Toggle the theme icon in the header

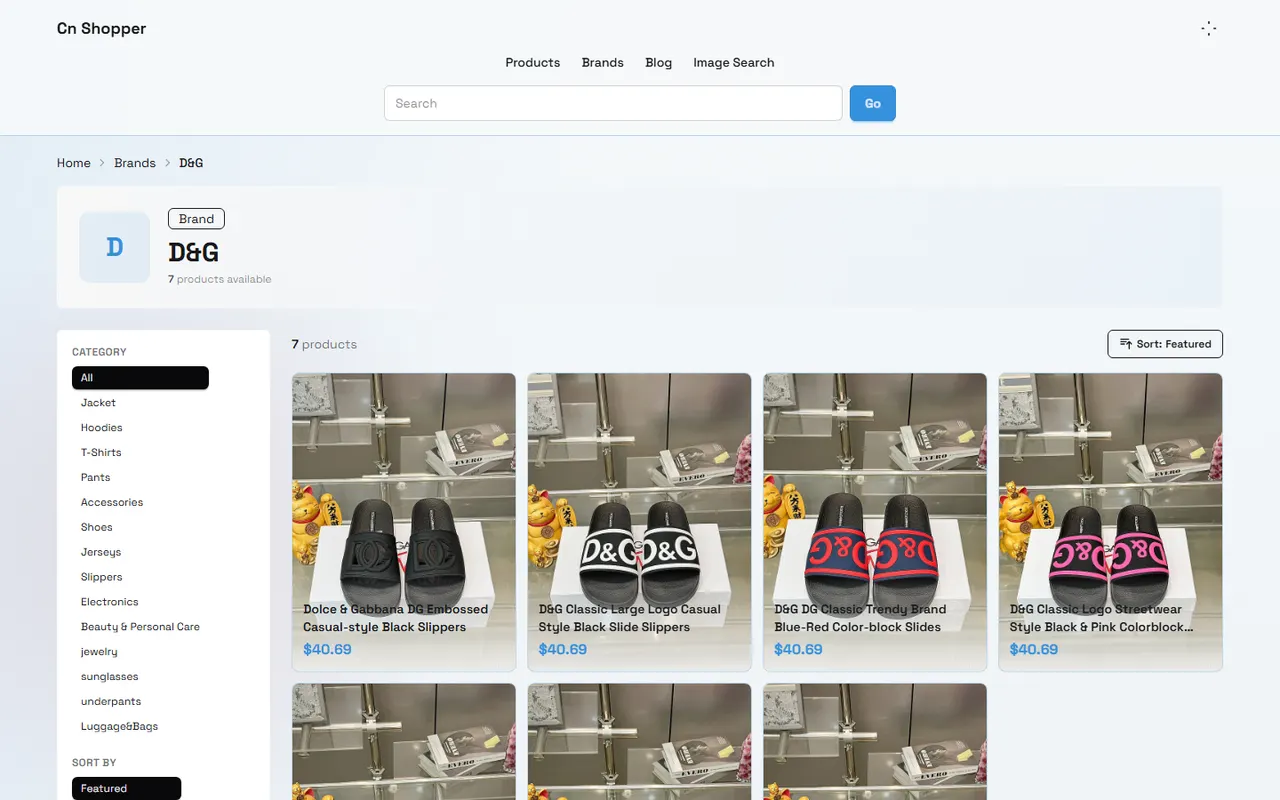point(1208,29)
